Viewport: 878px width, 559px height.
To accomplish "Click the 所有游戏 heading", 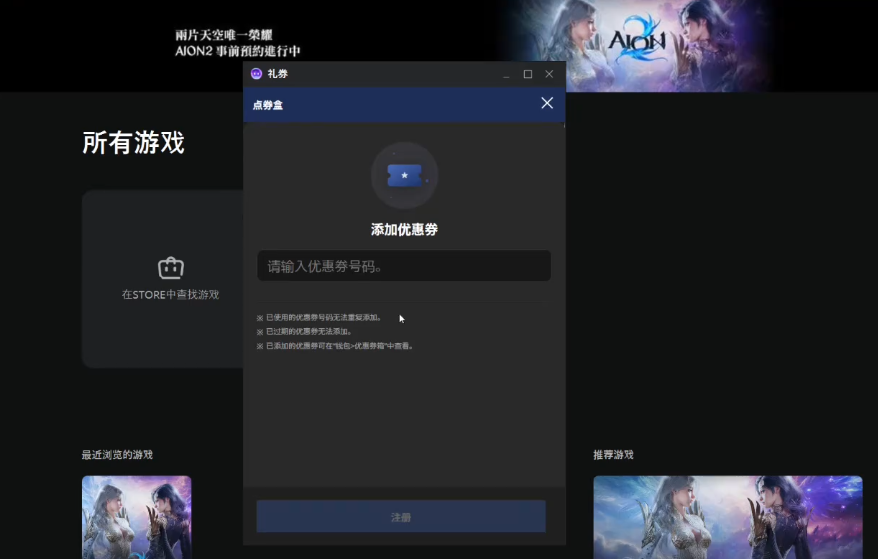I will [133, 143].
